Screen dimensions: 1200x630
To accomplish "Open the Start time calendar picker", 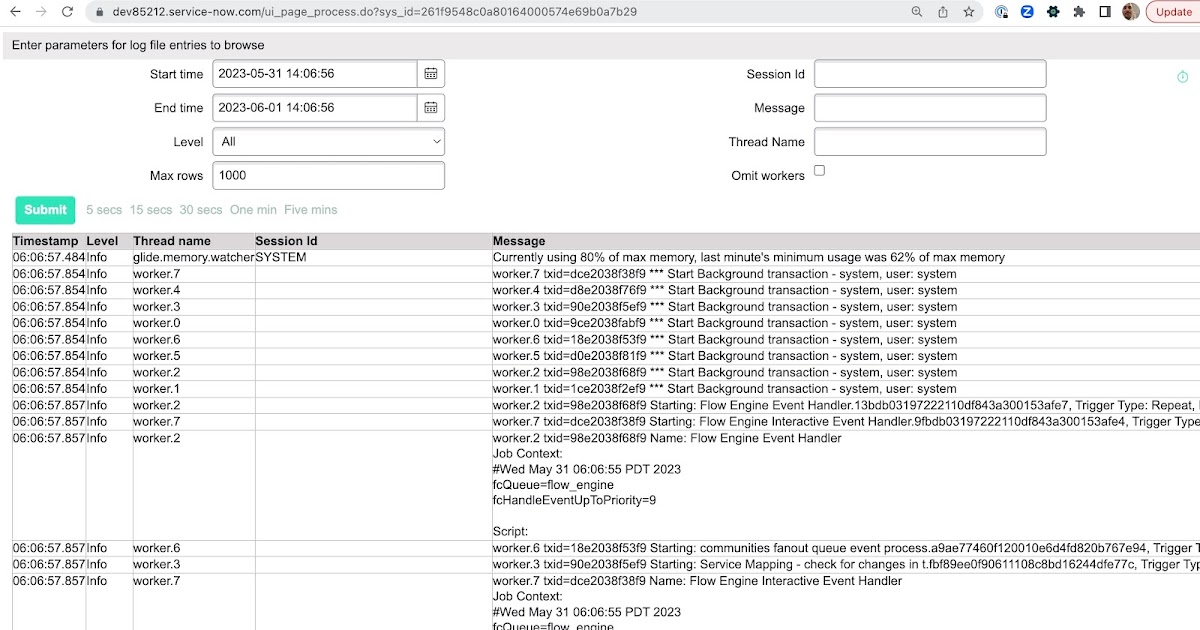I will tap(432, 73).
